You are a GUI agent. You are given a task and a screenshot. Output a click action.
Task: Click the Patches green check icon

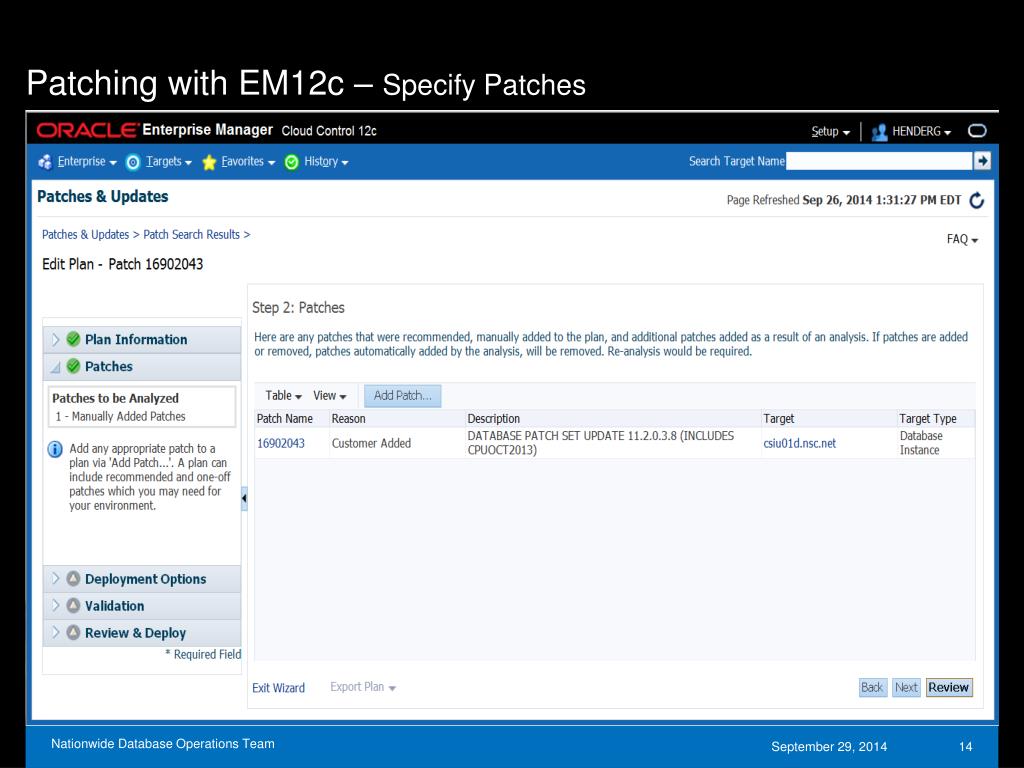click(74, 366)
